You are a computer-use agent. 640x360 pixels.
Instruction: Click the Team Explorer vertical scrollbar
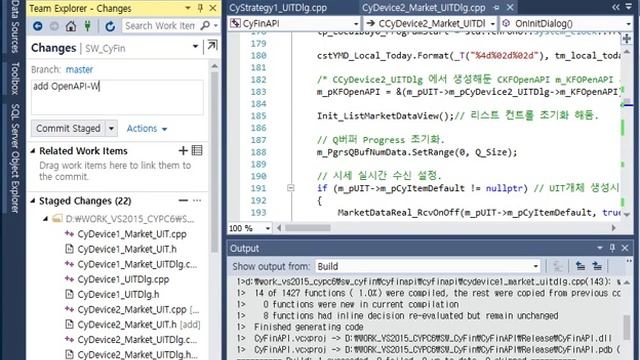point(214,163)
